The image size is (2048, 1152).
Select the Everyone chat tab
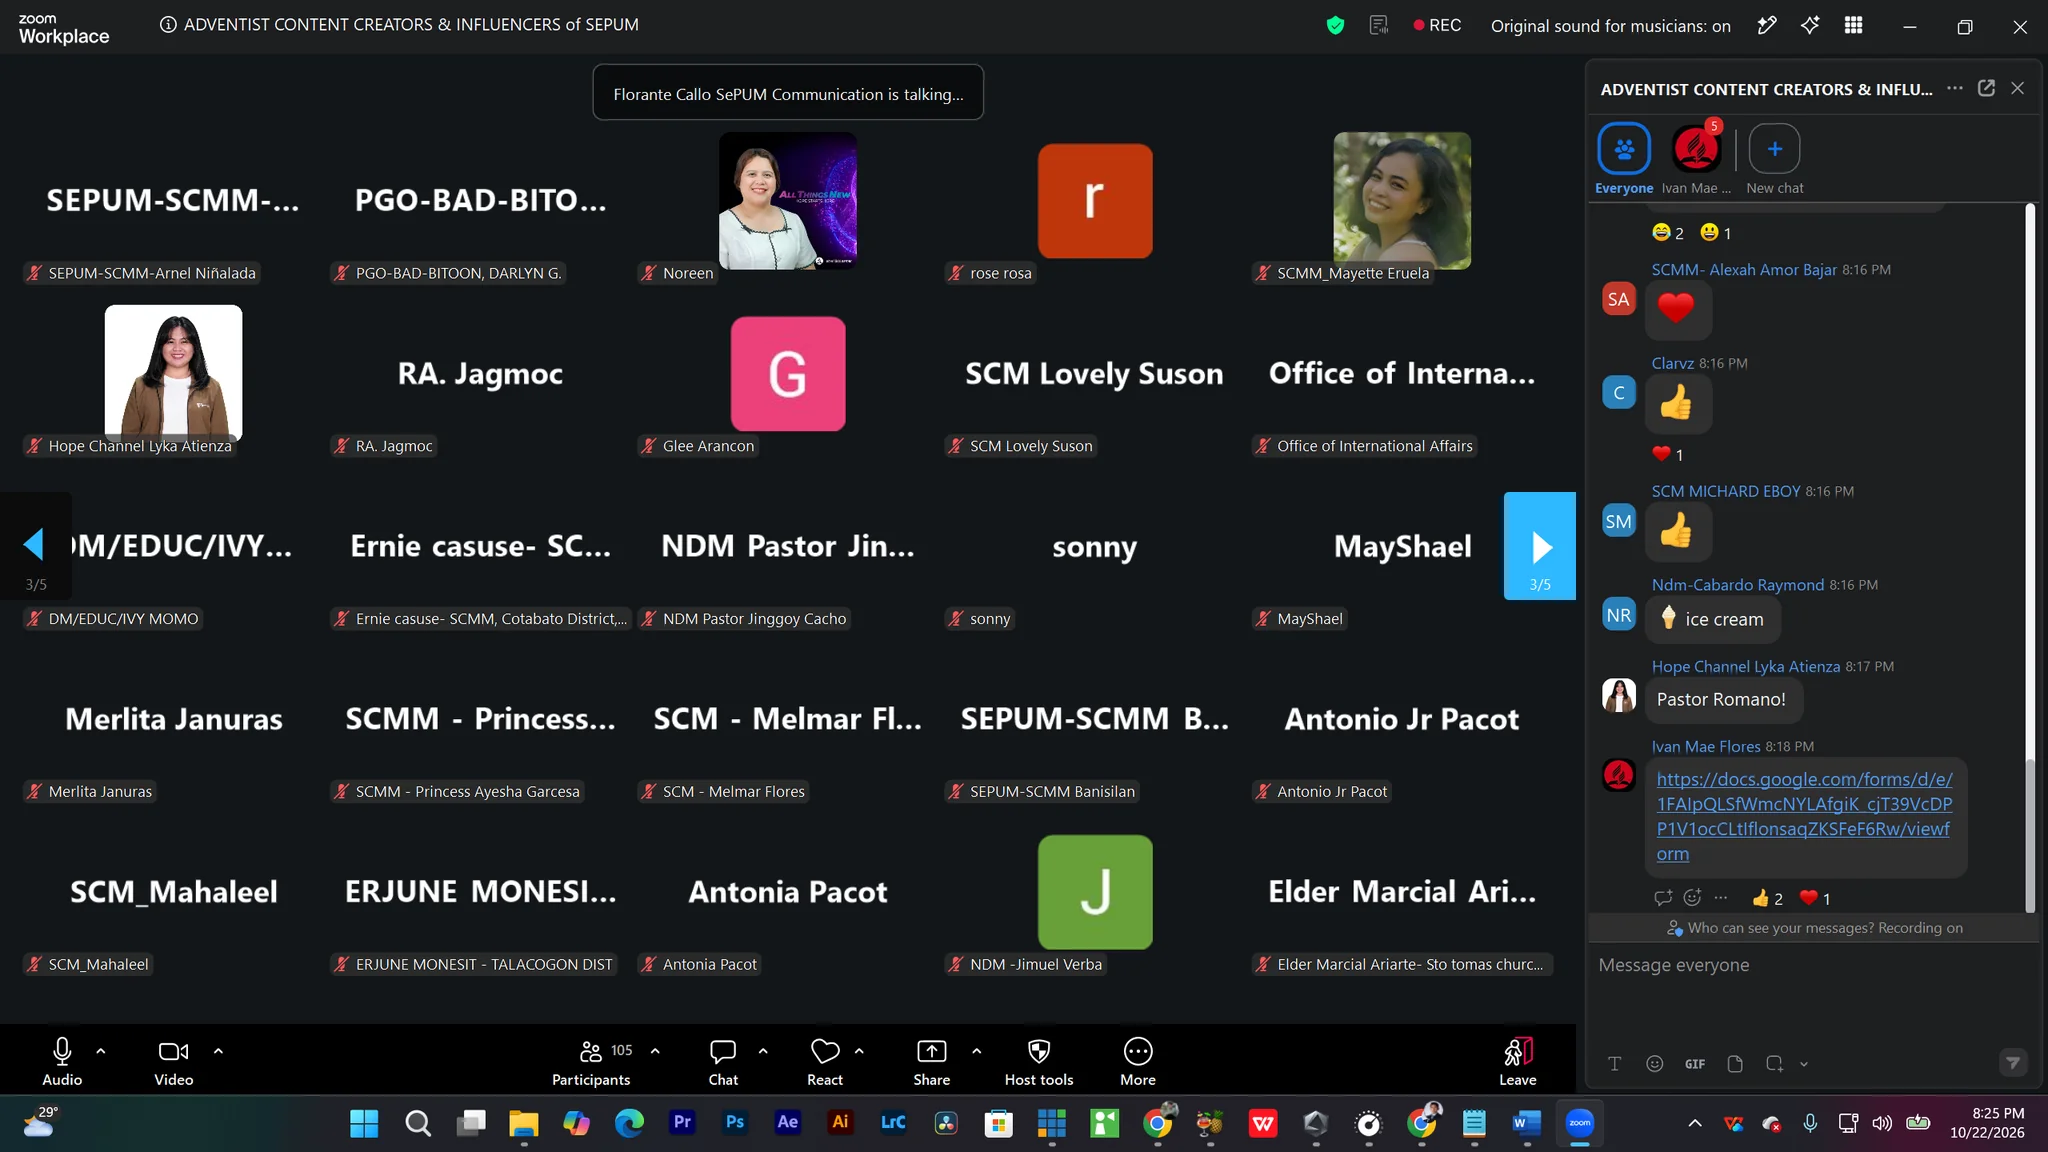coord(1624,160)
